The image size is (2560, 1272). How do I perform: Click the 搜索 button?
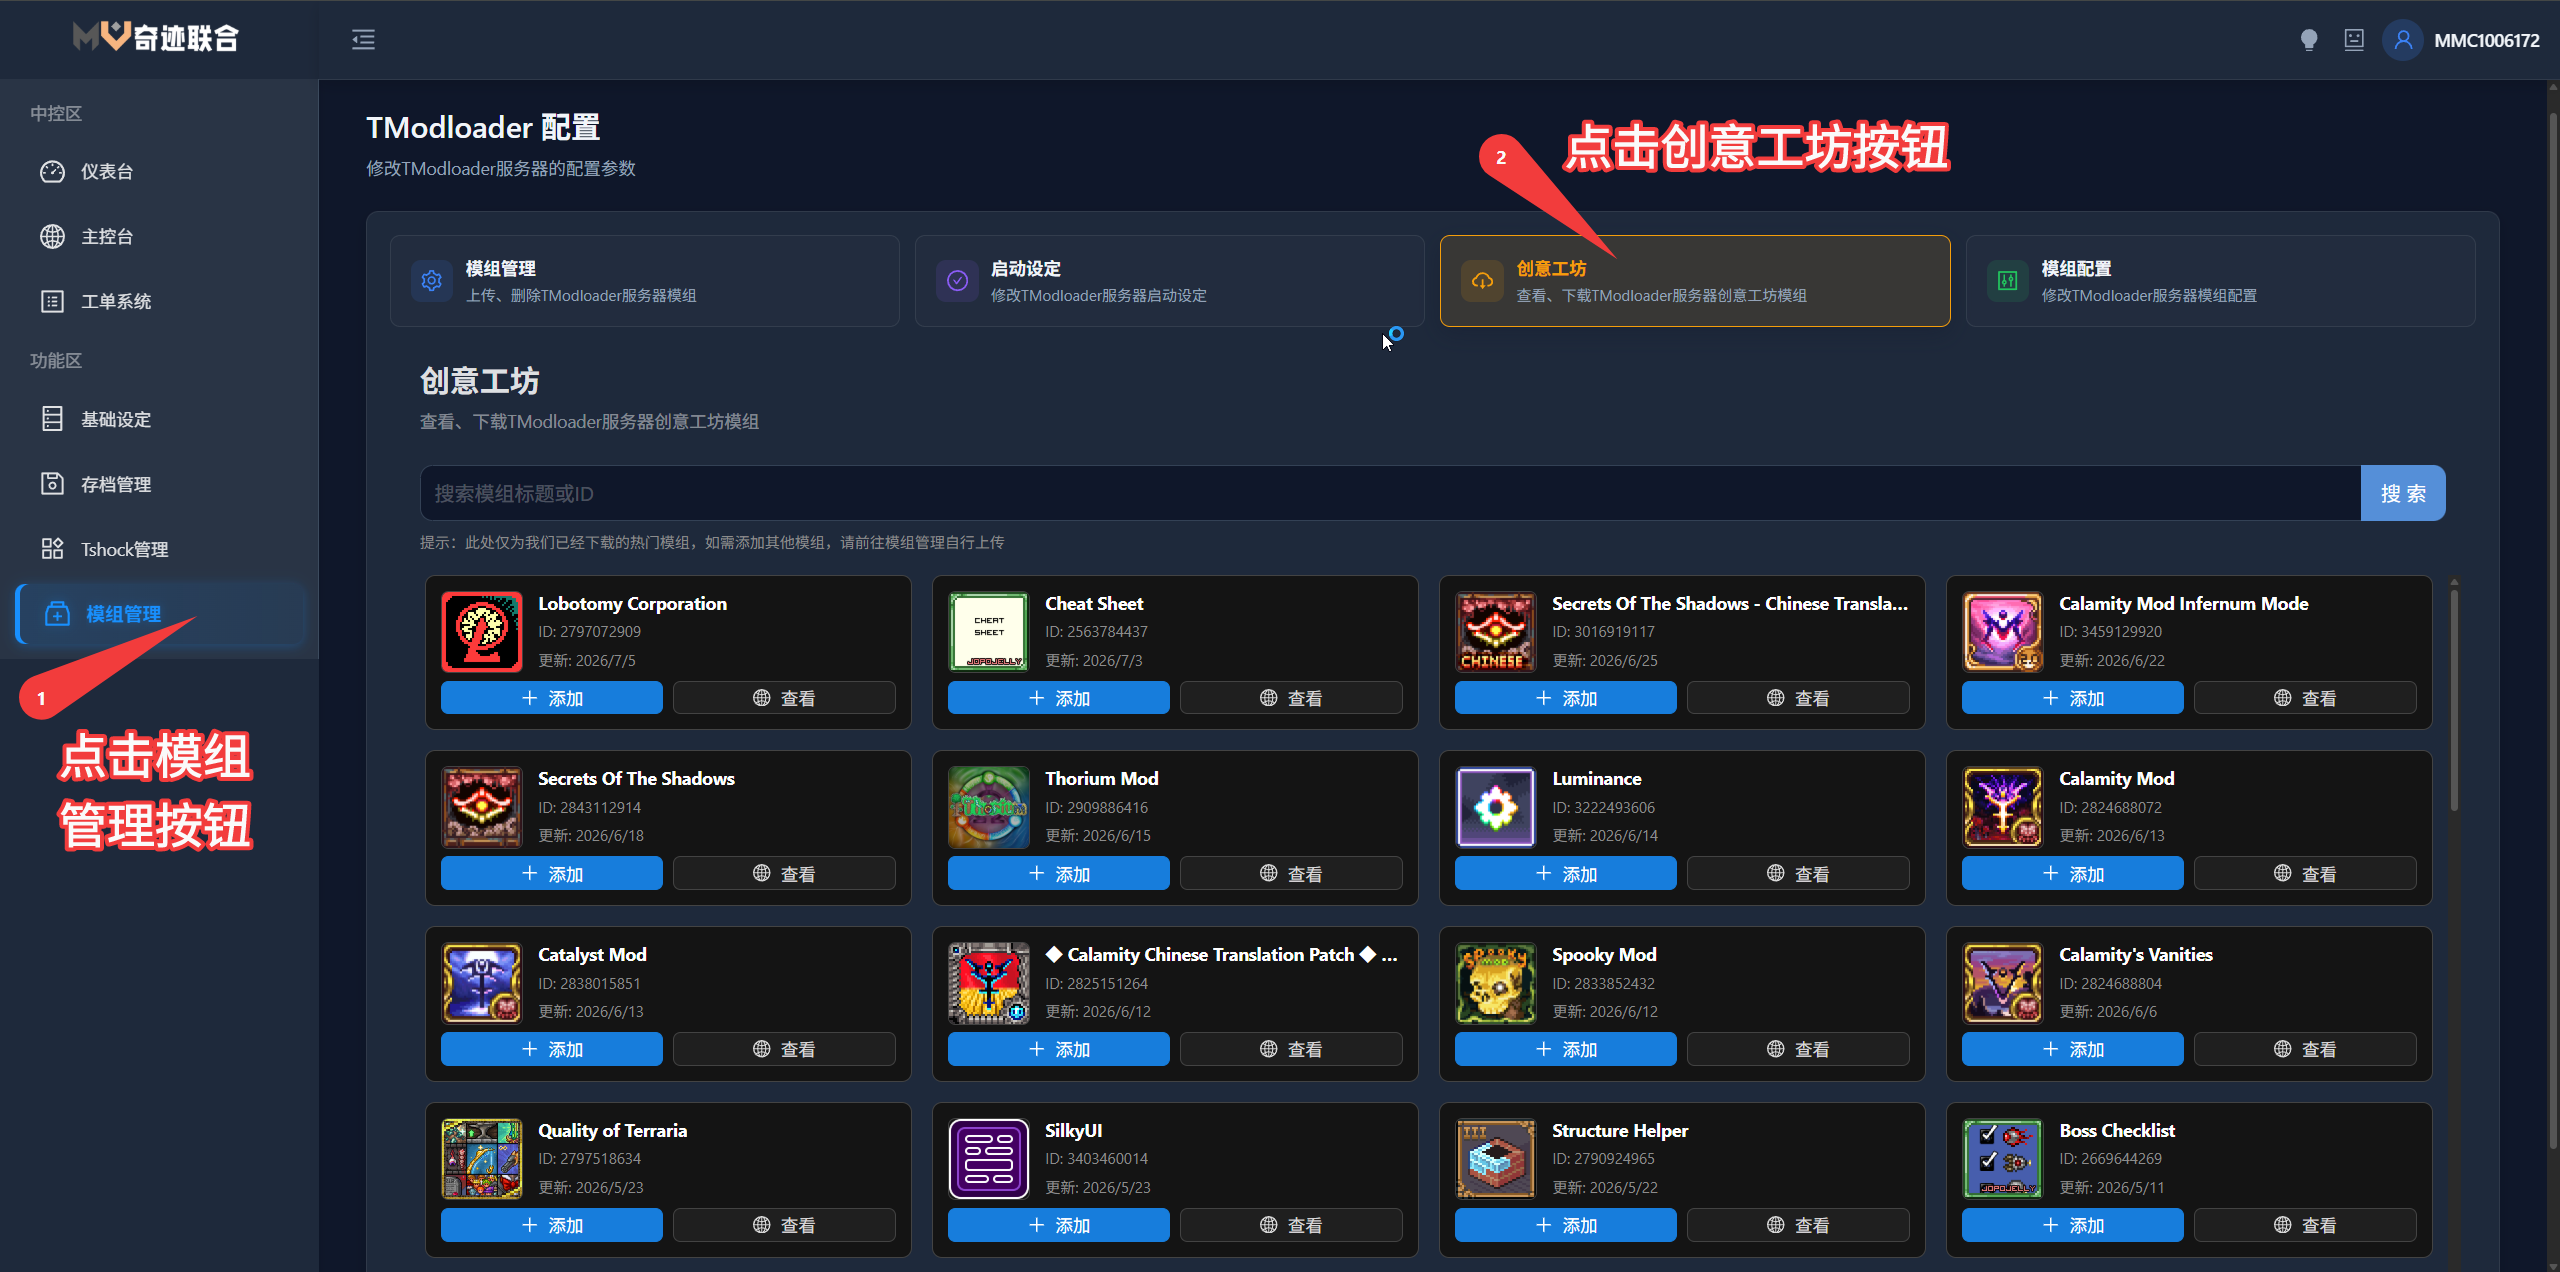click(x=2403, y=493)
